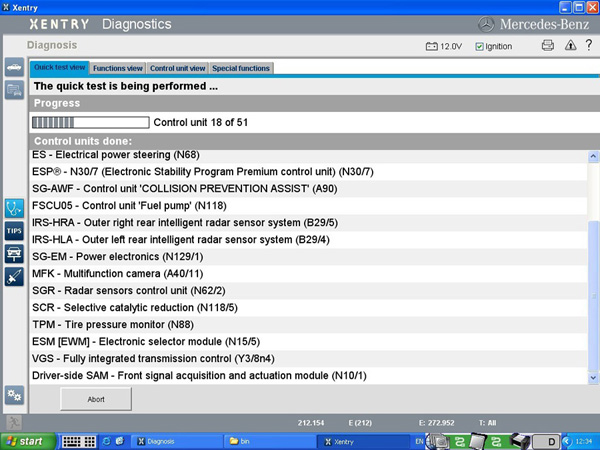The height and width of the screenshot is (450, 600).
Task: Click the control units list scrollbar thumb
Action: (x=593, y=296)
